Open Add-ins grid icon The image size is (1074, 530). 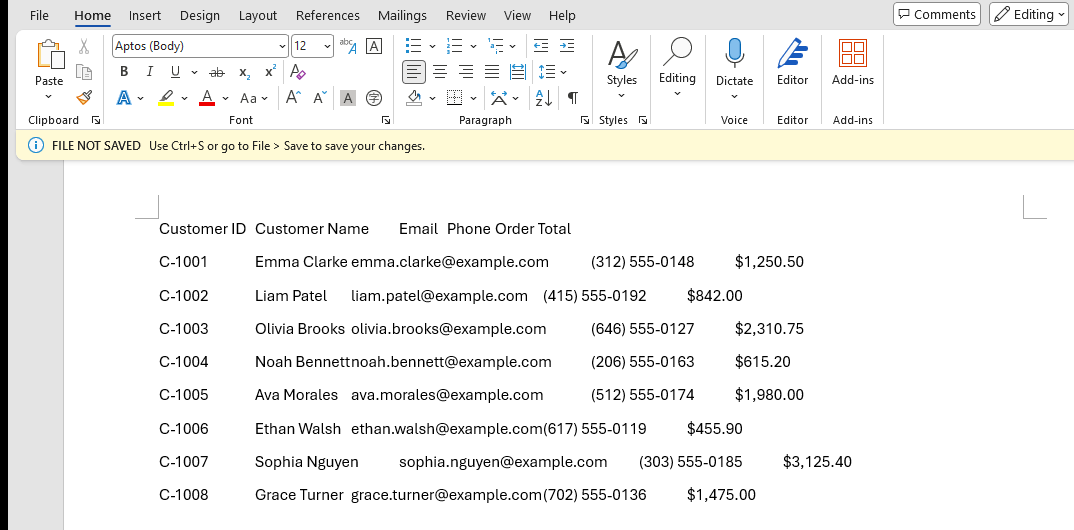point(853,53)
